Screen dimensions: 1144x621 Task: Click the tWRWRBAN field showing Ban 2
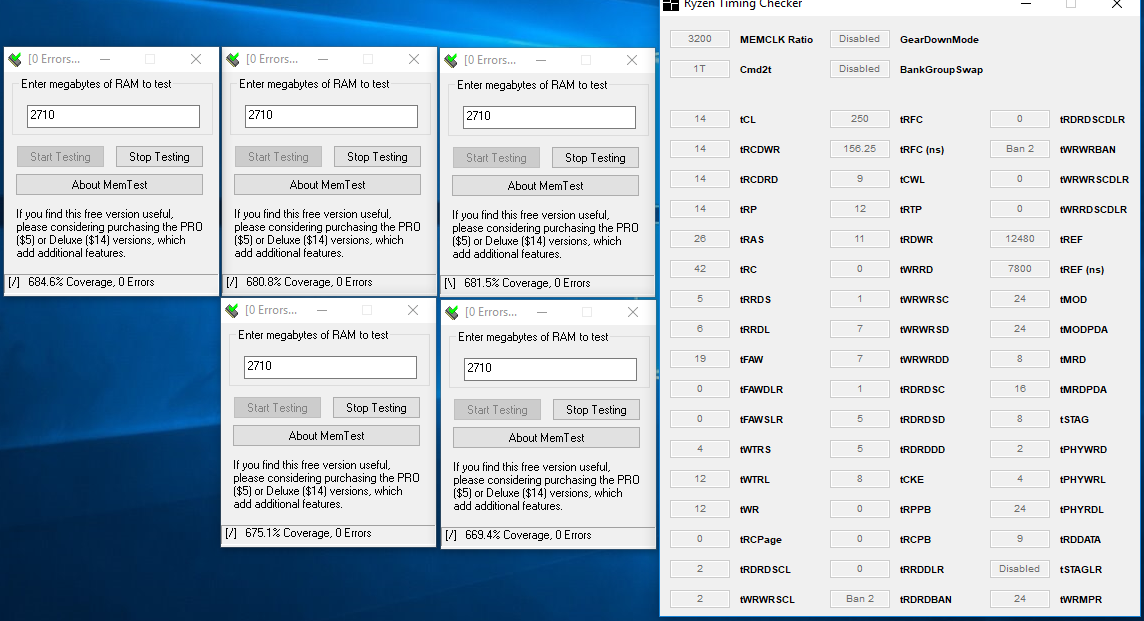click(1019, 149)
